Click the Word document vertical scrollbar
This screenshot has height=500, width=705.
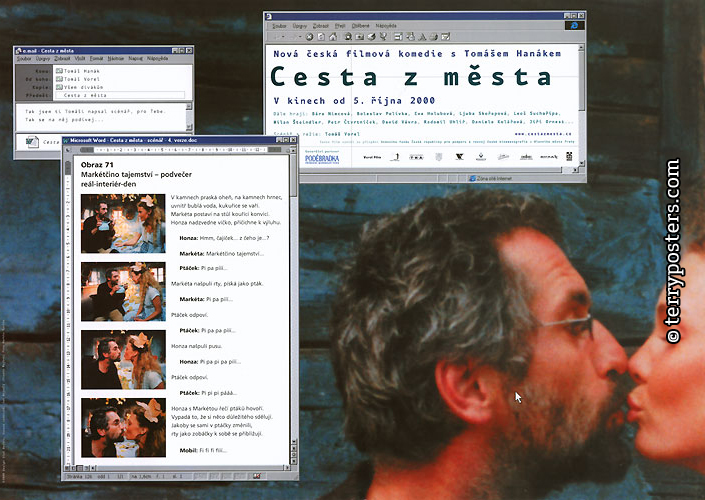(x=292, y=300)
